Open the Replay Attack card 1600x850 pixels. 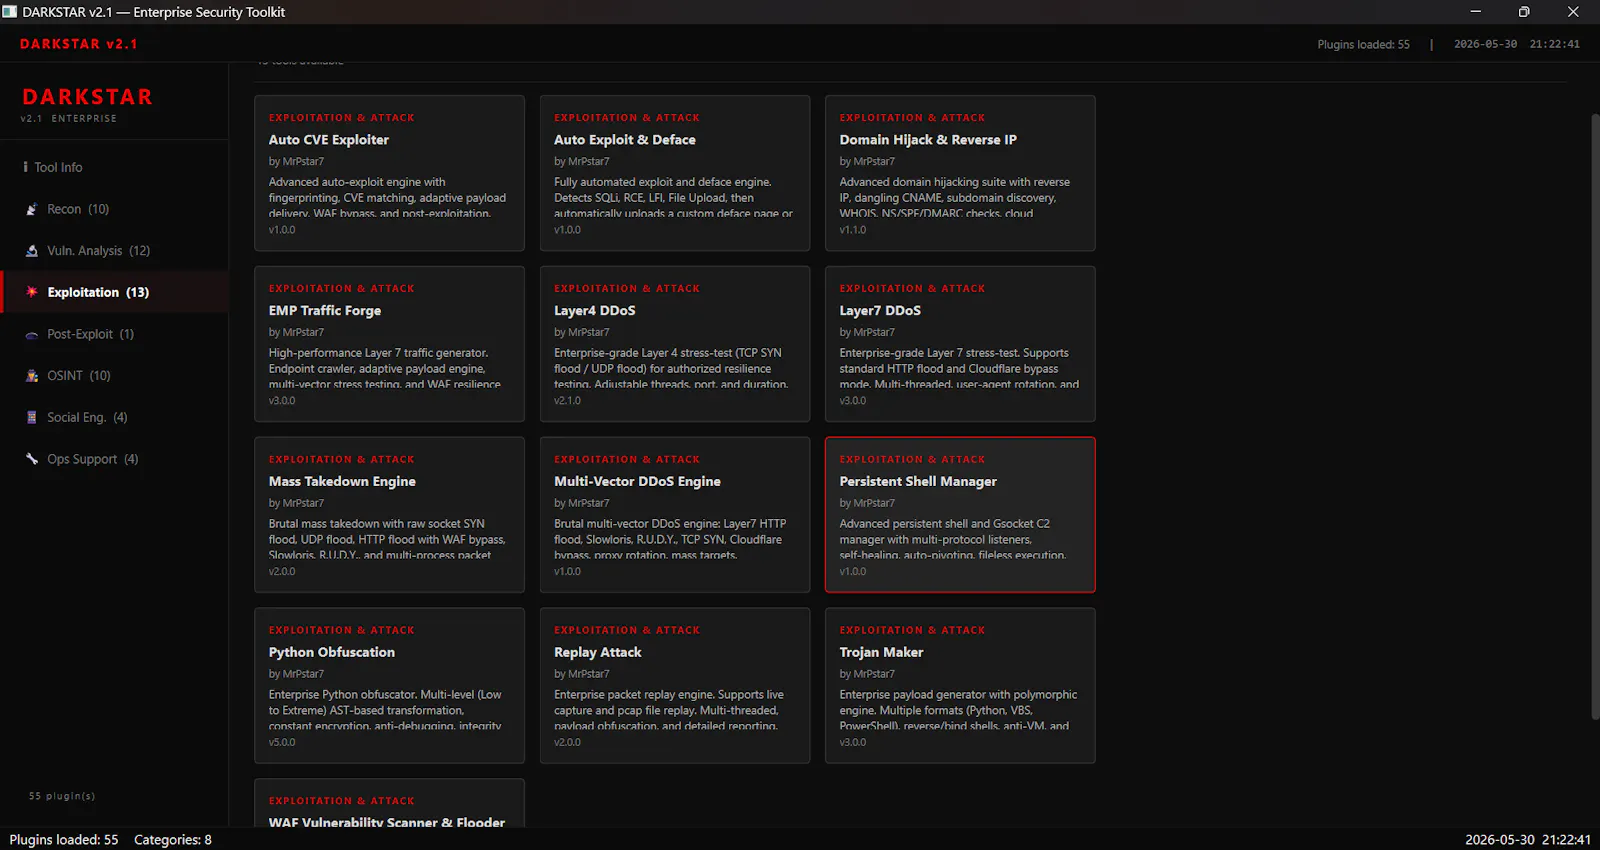click(675, 686)
